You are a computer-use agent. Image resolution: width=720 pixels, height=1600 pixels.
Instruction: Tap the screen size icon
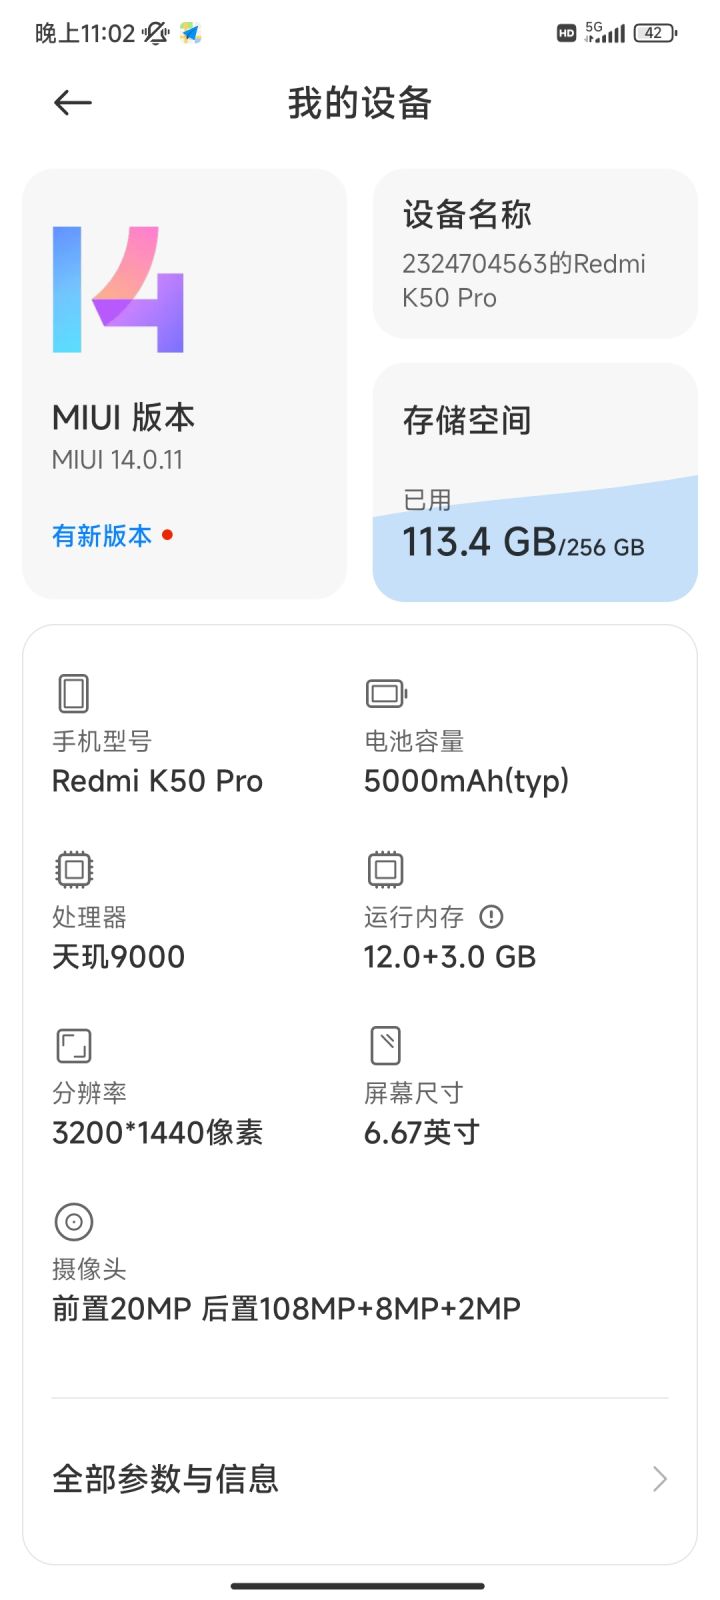click(386, 1045)
